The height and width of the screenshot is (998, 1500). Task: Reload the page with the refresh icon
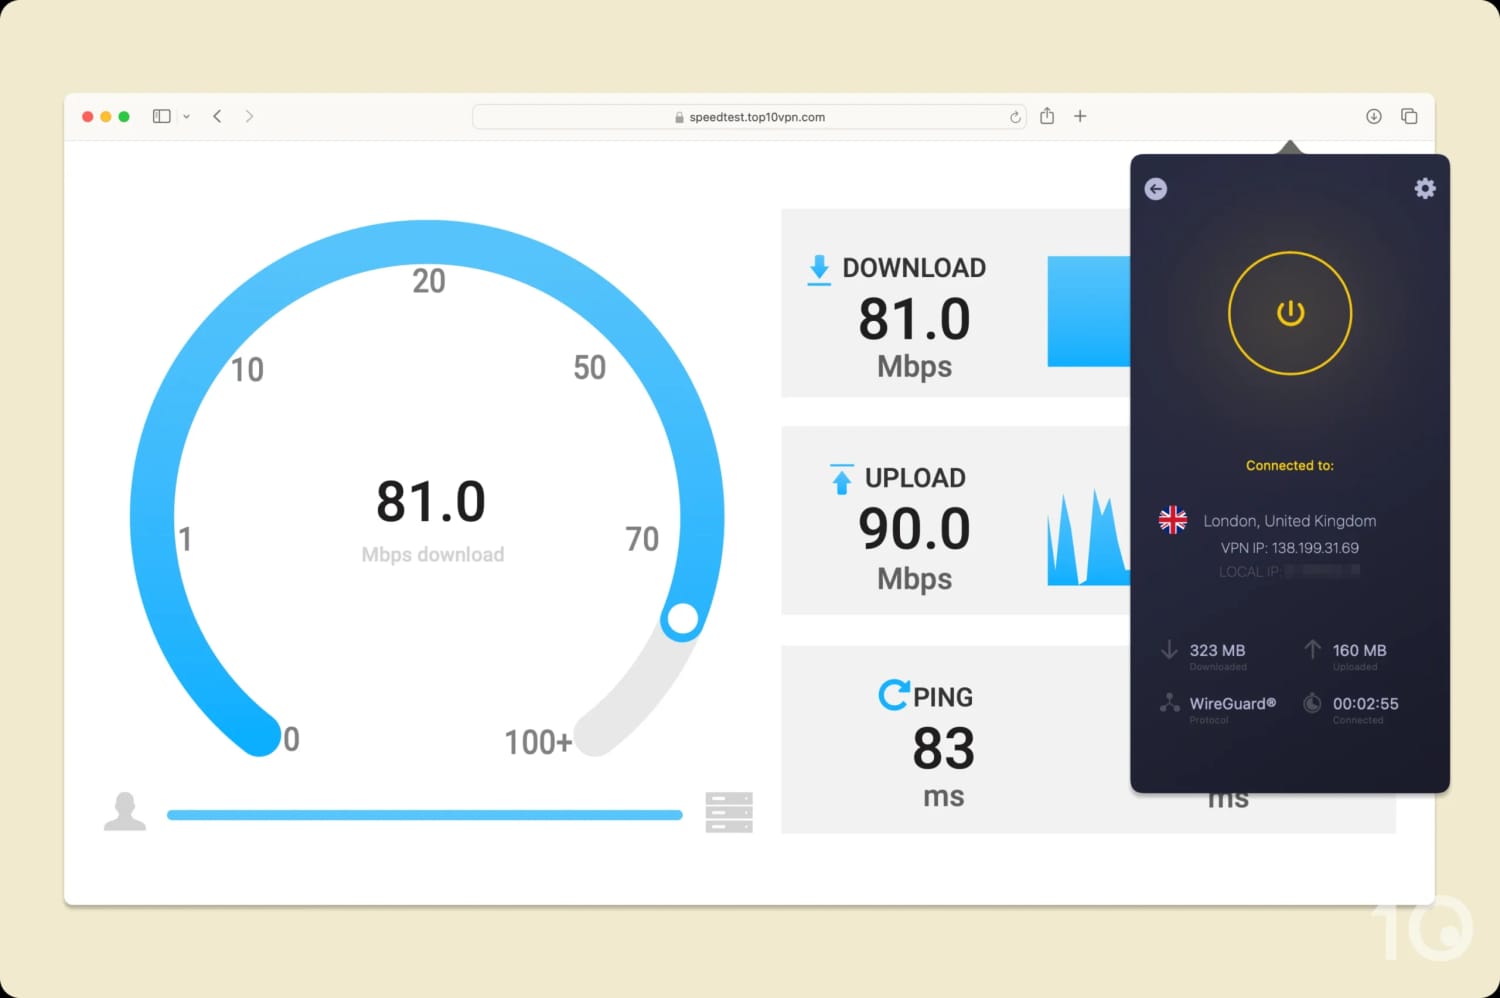point(1015,117)
